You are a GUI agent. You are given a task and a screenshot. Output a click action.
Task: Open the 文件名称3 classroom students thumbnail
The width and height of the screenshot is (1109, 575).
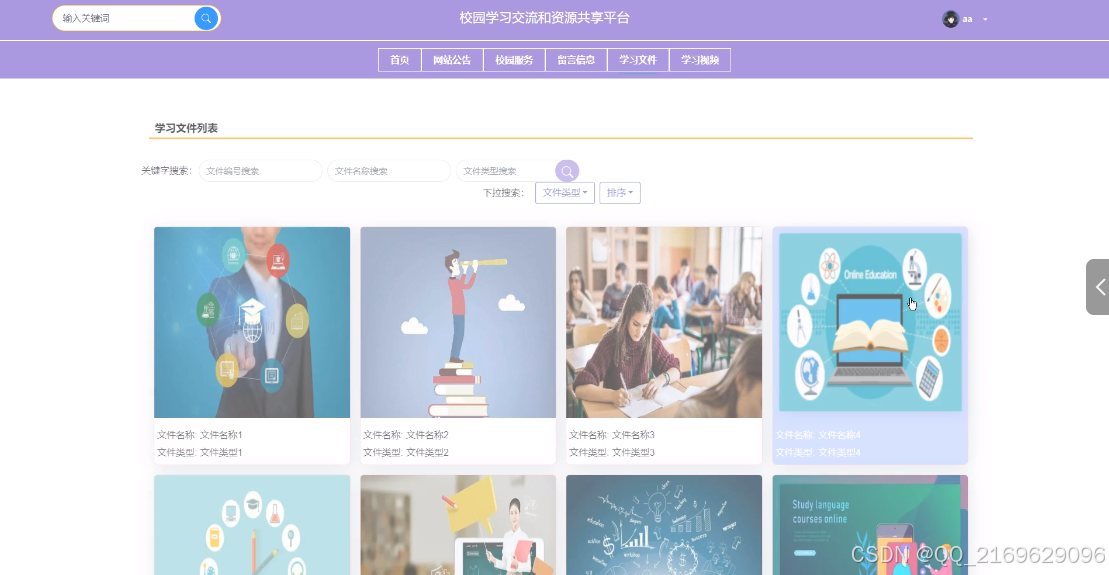(664, 323)
